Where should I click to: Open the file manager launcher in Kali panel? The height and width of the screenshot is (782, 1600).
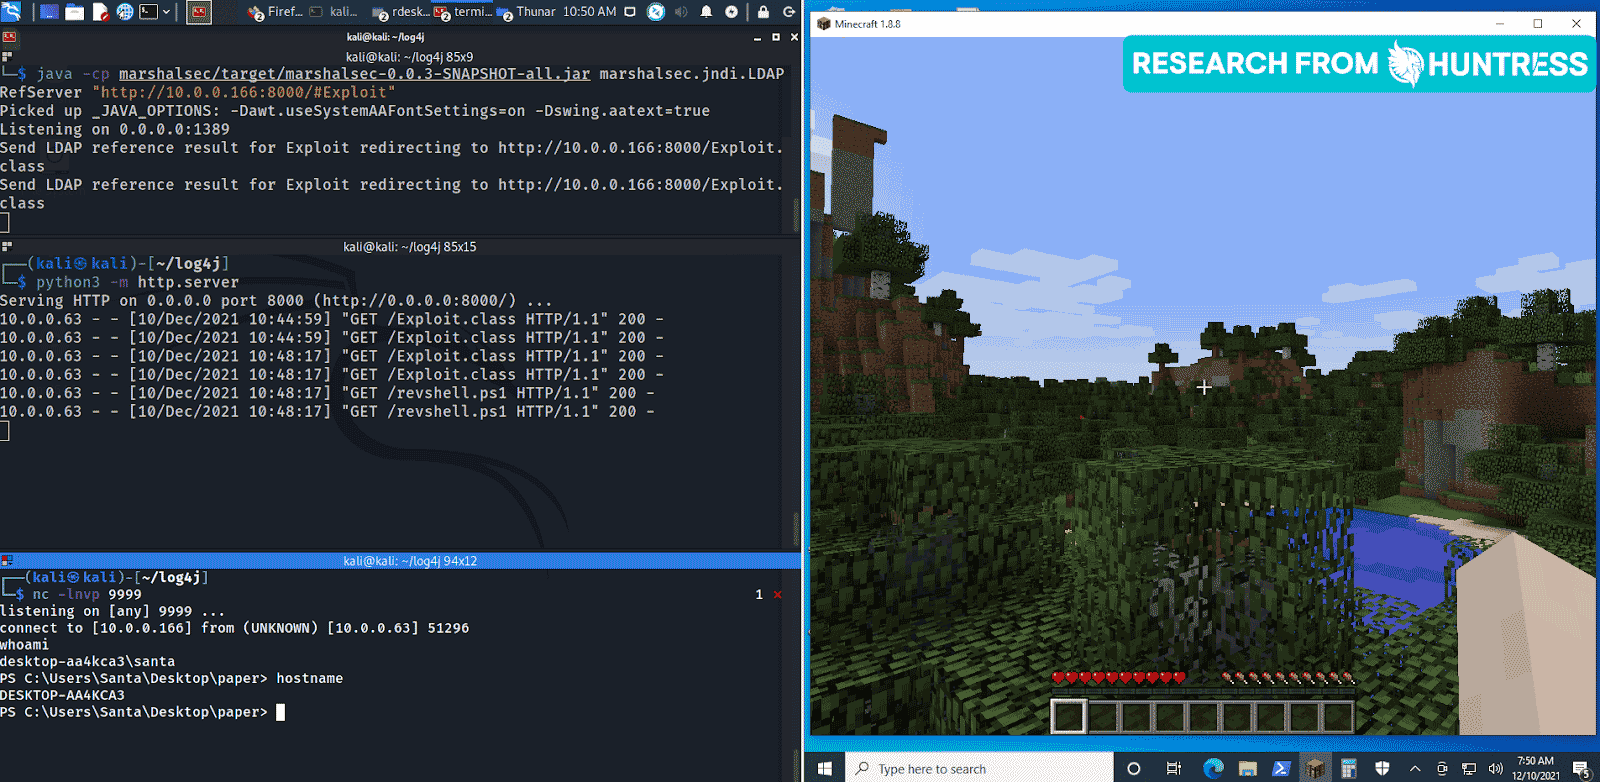coord(75,12)
